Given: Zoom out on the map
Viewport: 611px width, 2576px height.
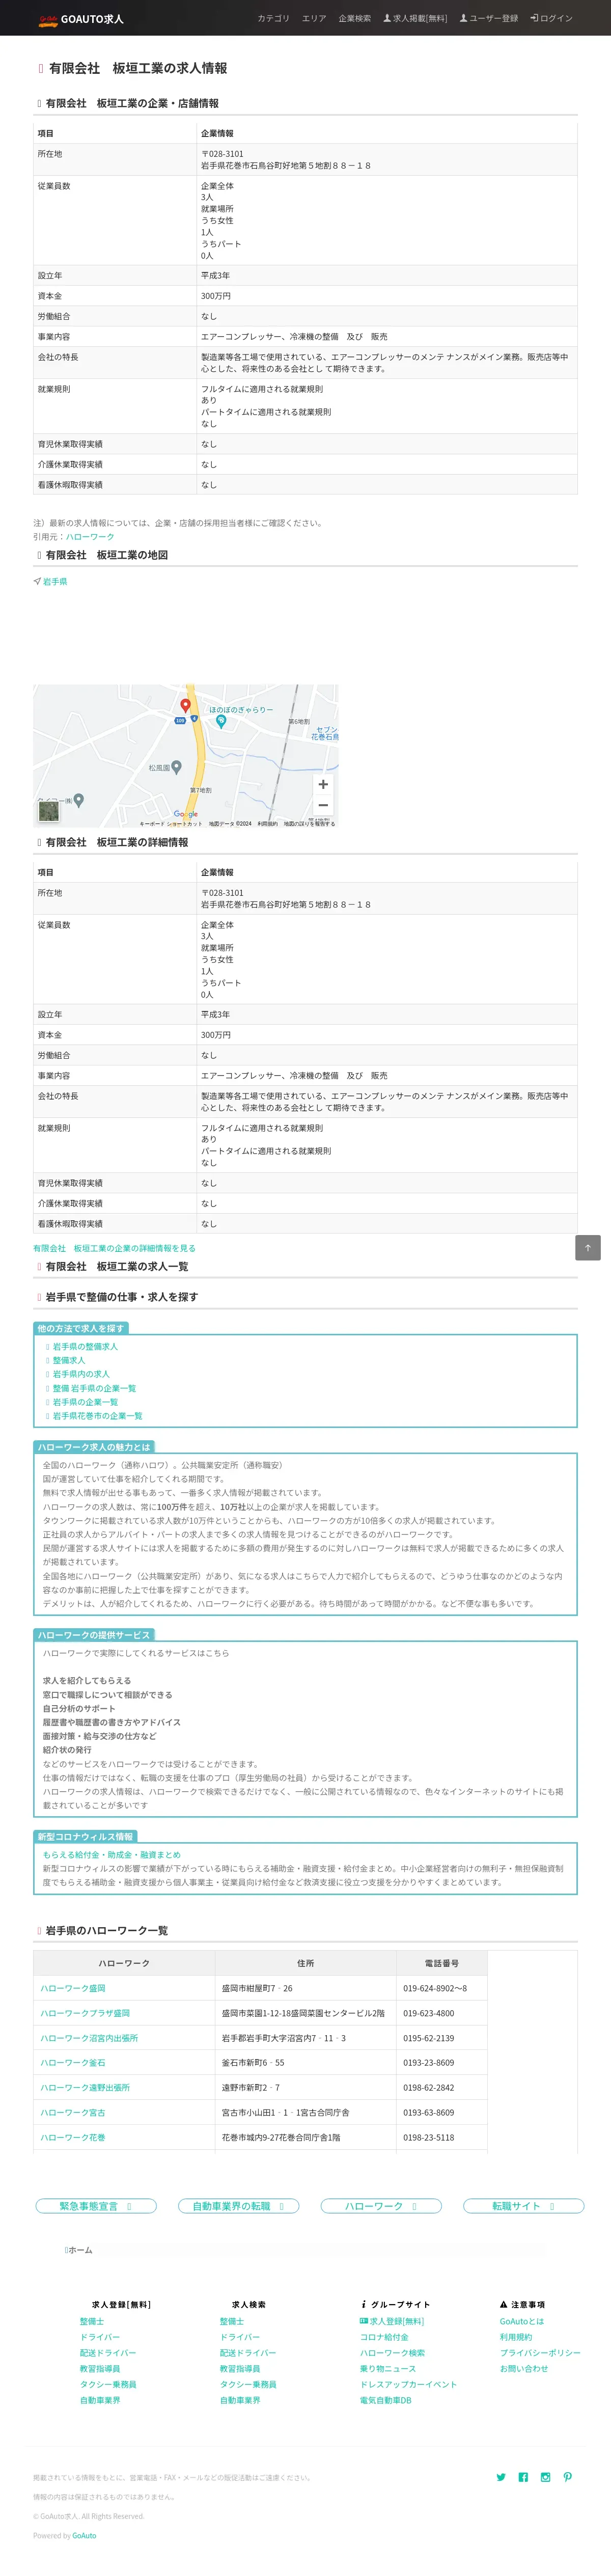Looking at the screenshot, I should [x=323, y=805].
